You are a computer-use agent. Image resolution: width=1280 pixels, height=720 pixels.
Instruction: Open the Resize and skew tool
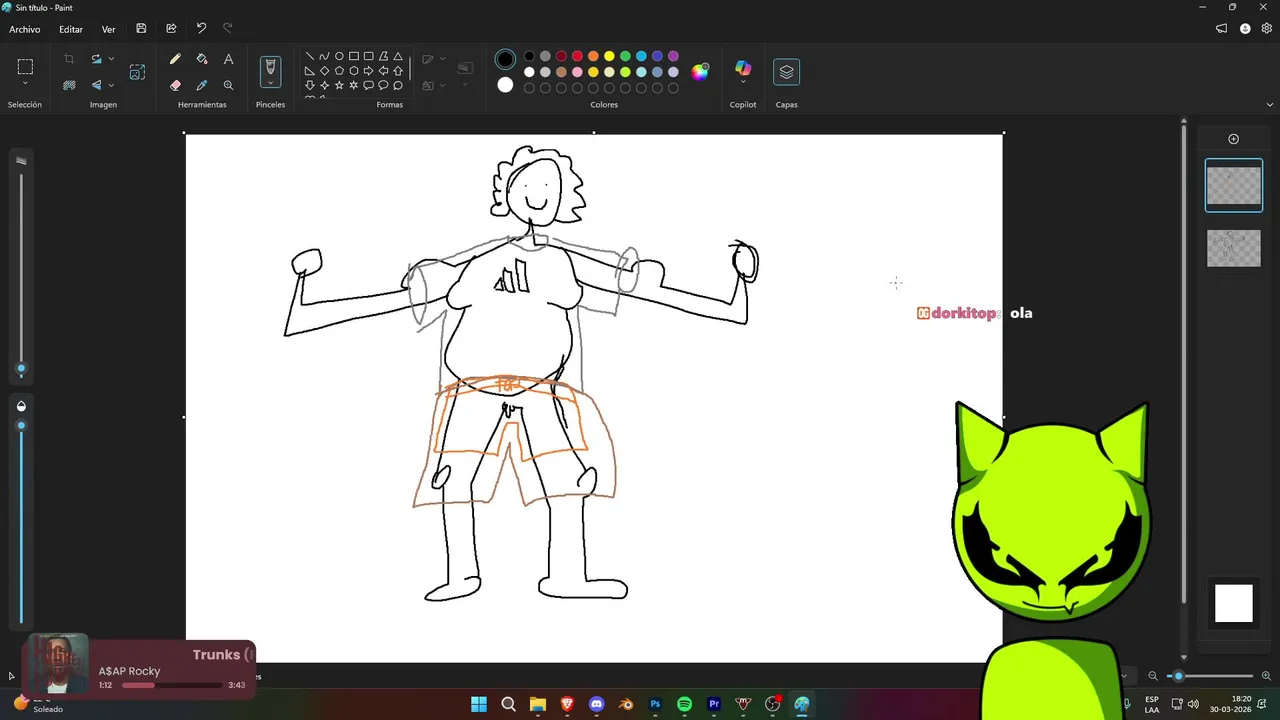tap(137, 72)
